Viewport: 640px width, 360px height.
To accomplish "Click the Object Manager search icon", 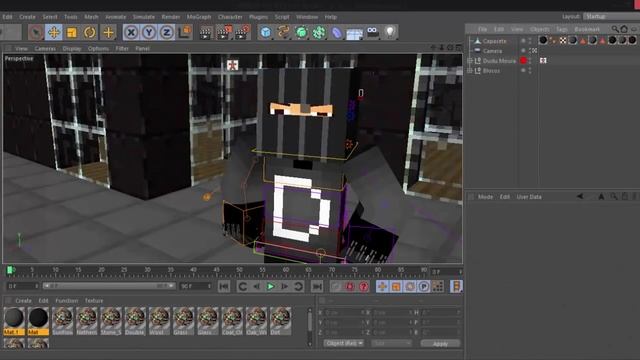I will click(615, 29).
